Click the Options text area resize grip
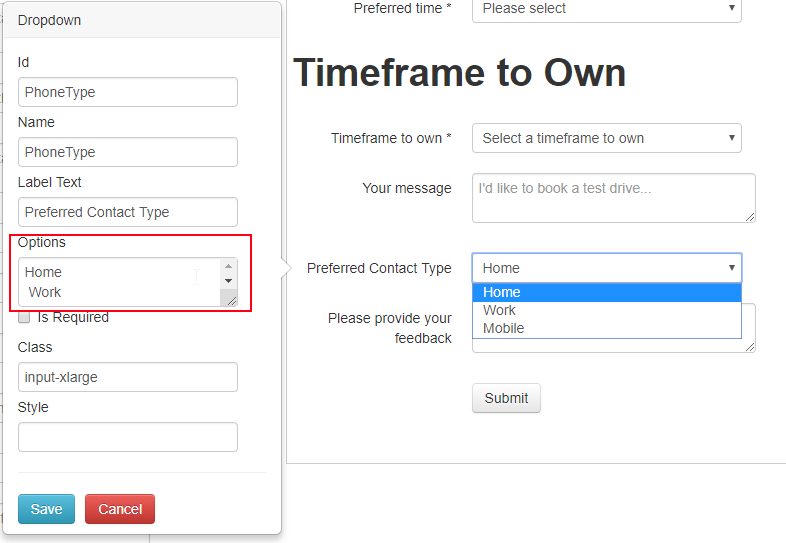The image size is (786, 543). [231, 300]
